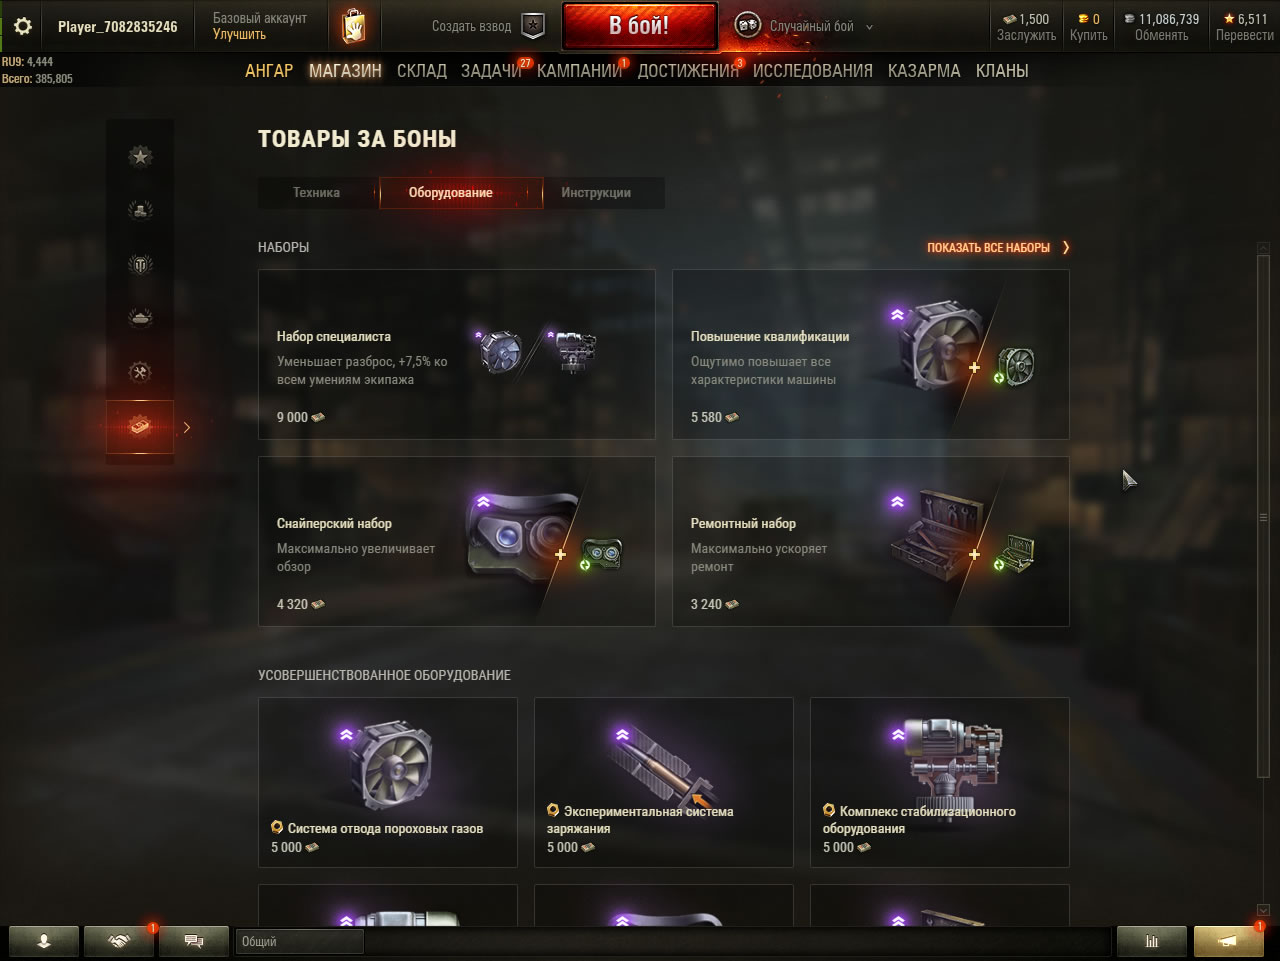Open the Снайперский набор bundle card

point(457,542)
